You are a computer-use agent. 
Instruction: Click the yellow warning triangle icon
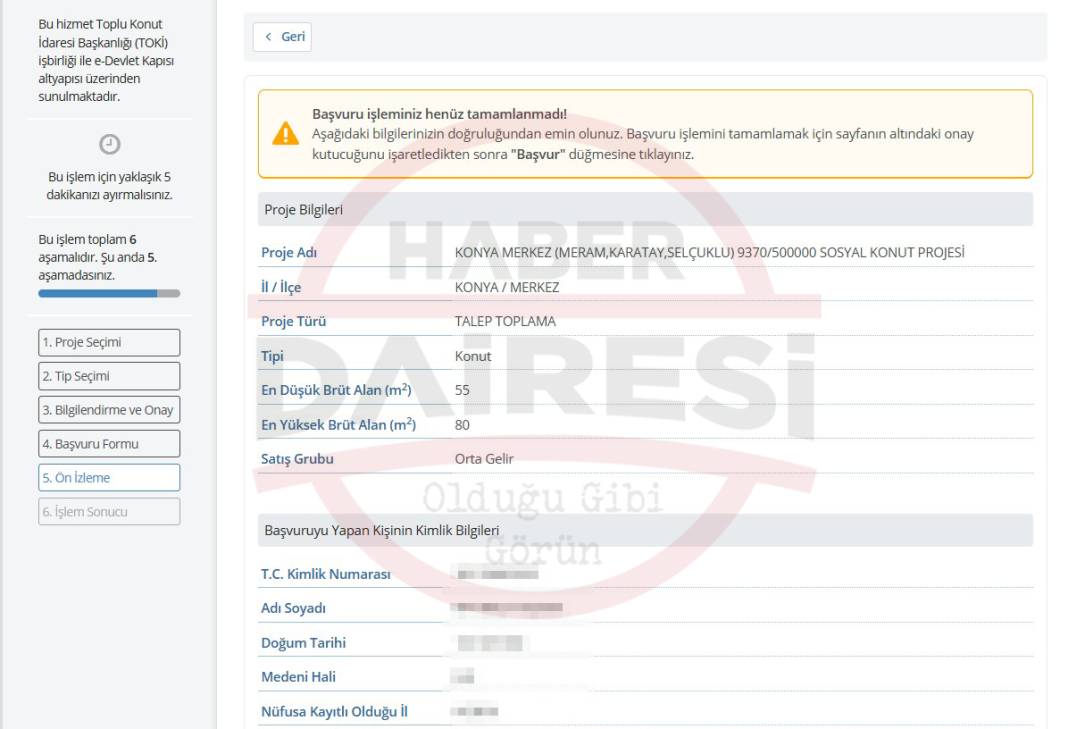coord(286,134)
